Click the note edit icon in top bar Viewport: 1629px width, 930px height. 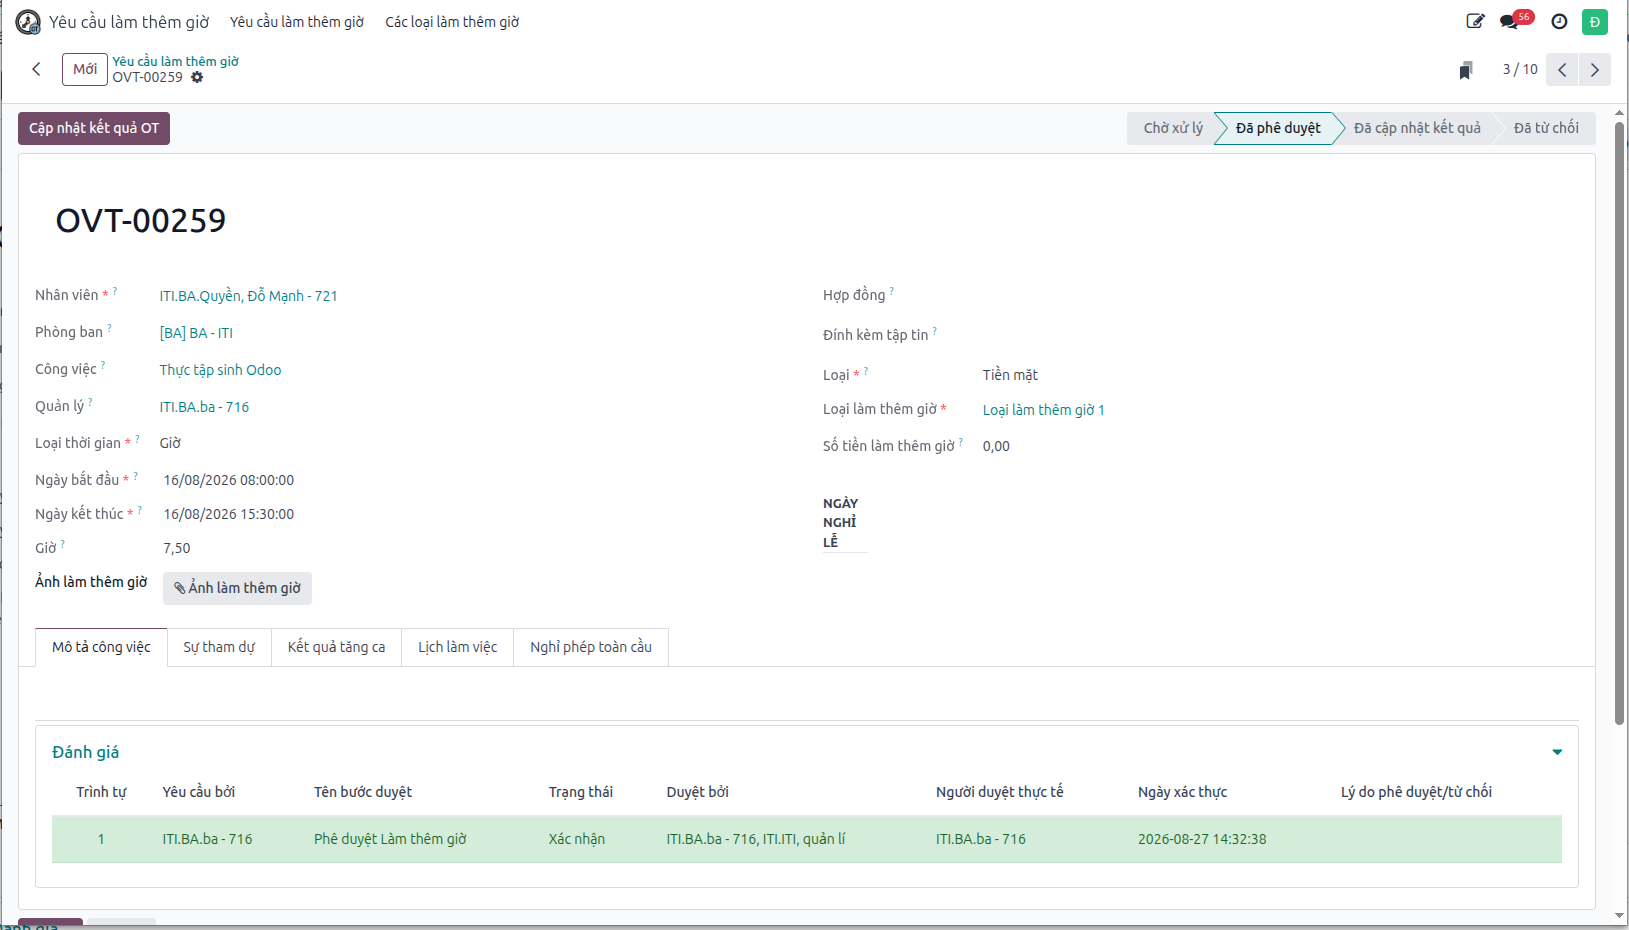(x=1475, y=21)
